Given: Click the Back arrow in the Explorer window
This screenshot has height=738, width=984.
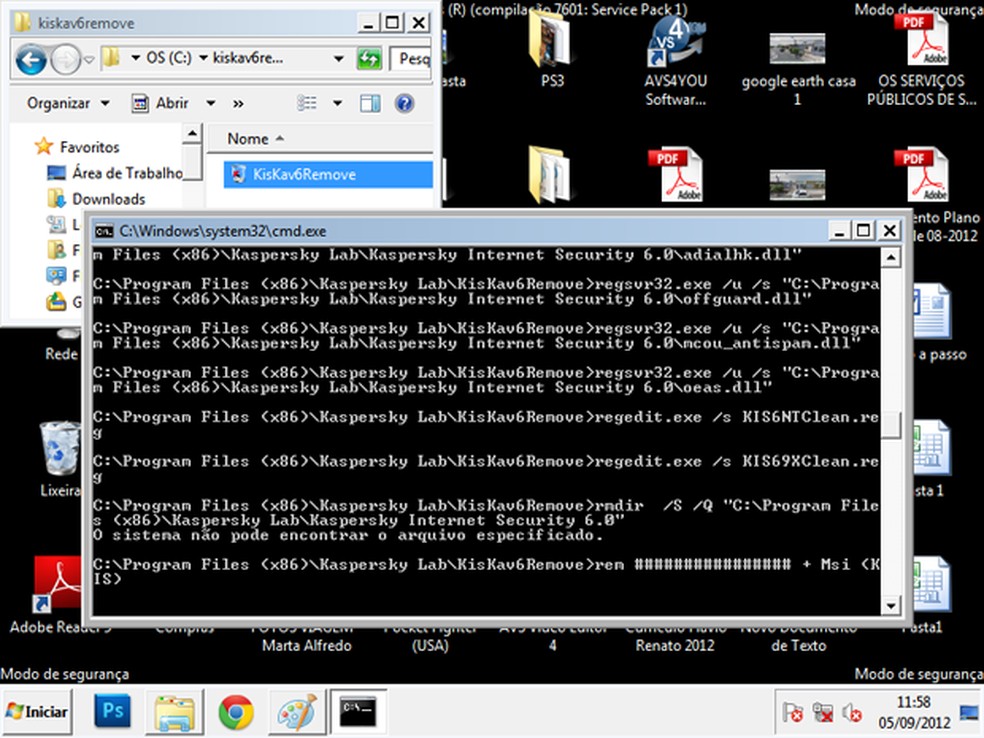Looking at the screenshot, I should [31, 60].
